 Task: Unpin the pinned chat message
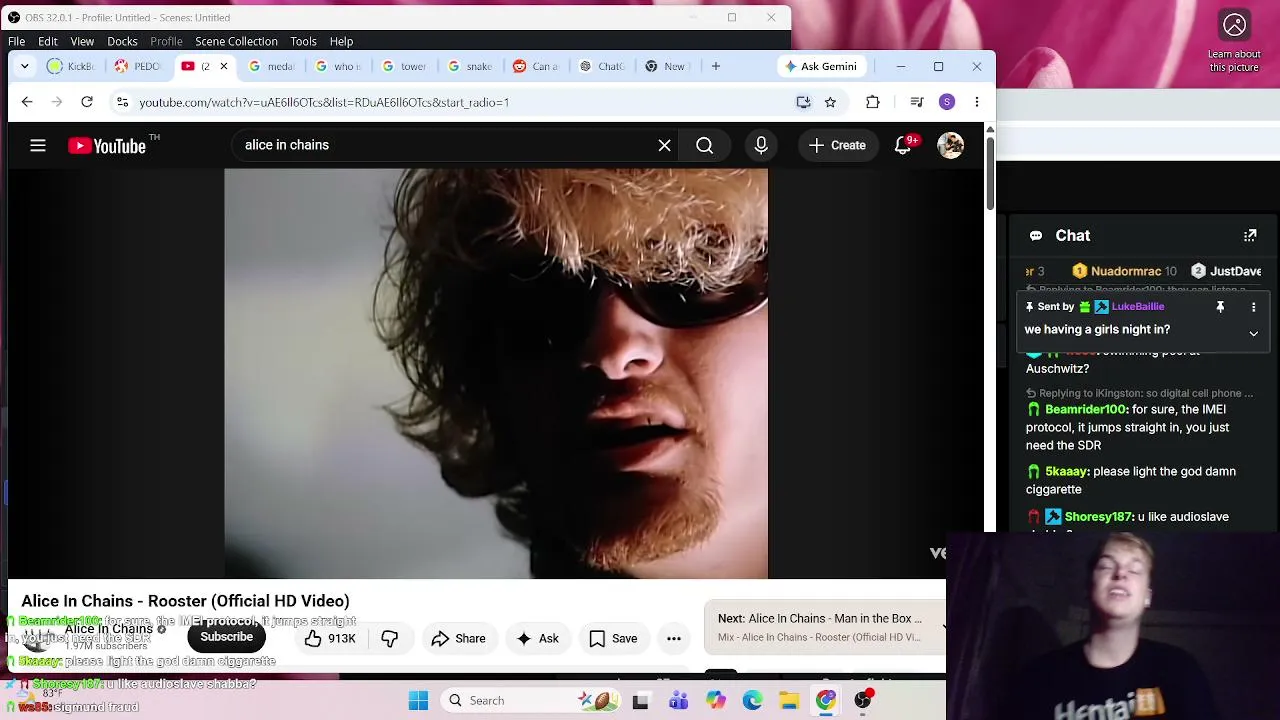tap(1220, 307)
